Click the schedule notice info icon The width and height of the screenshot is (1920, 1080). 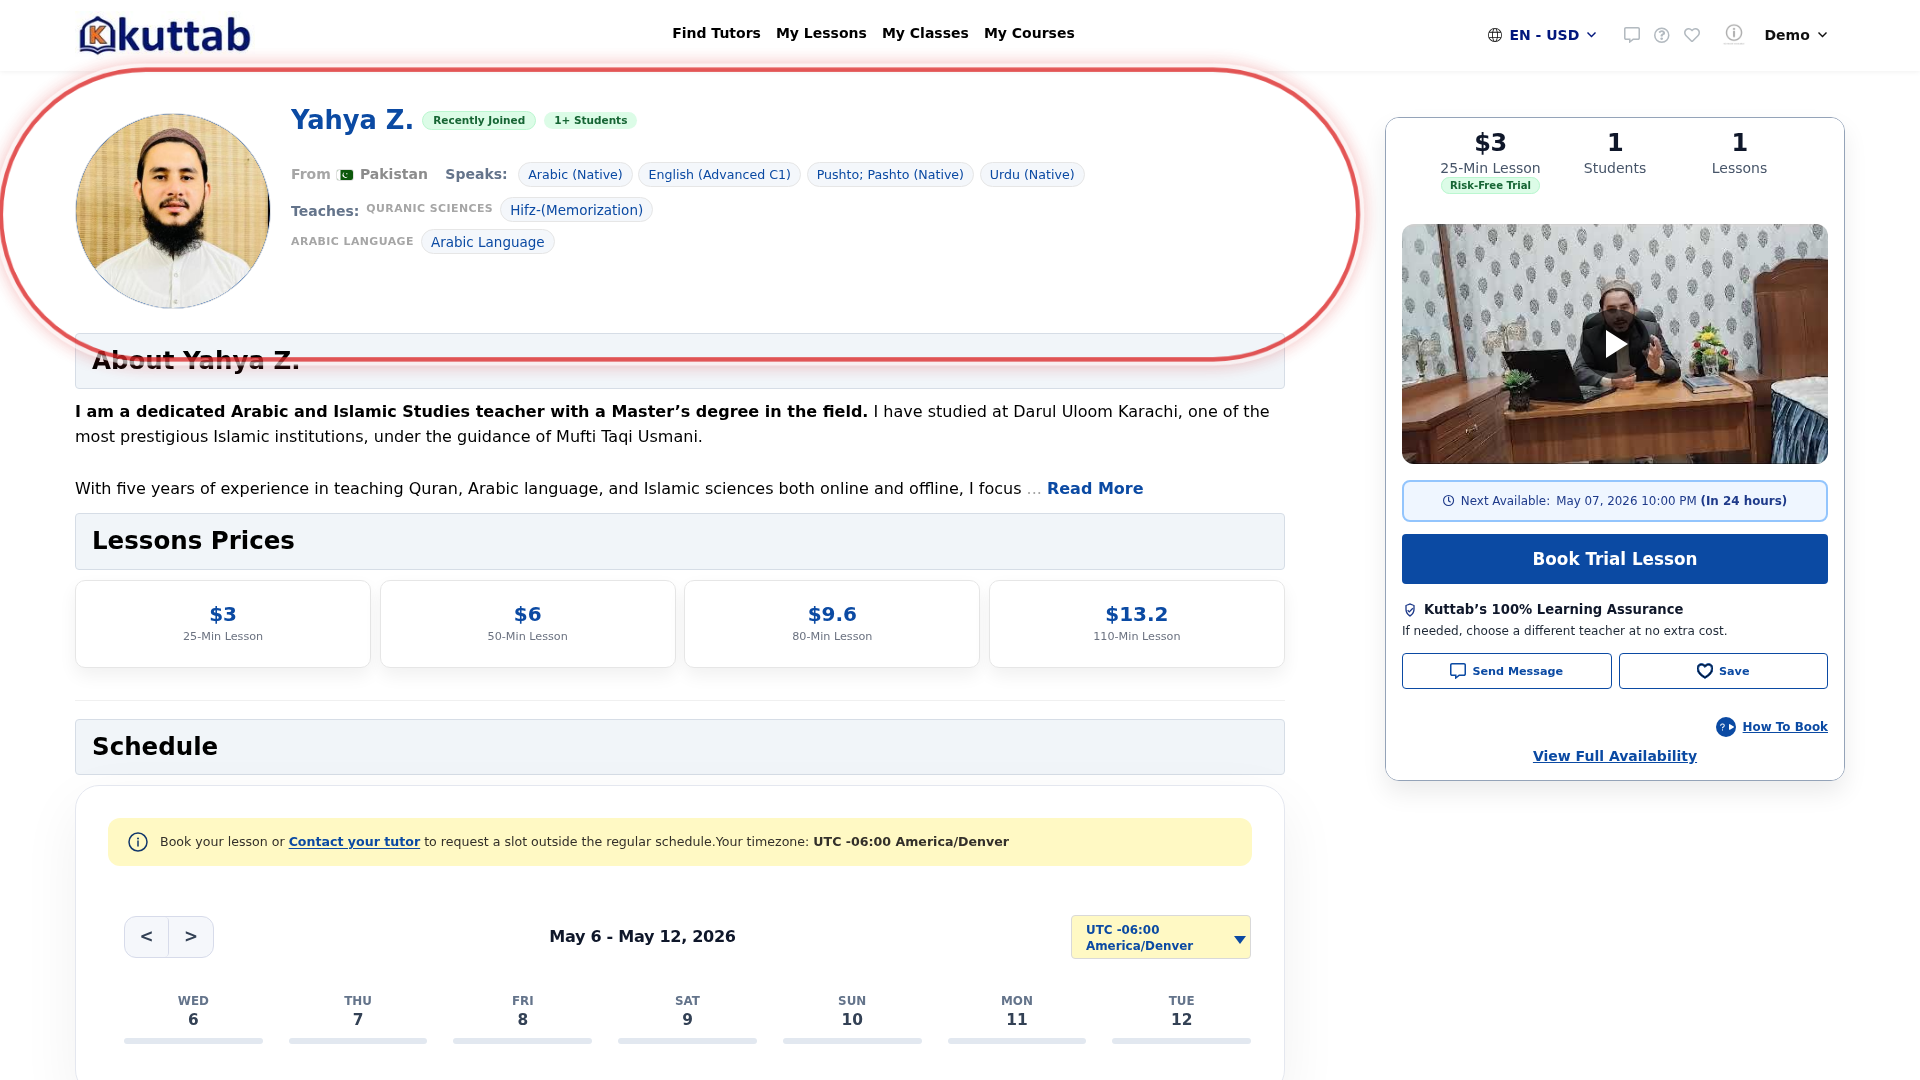138,842
